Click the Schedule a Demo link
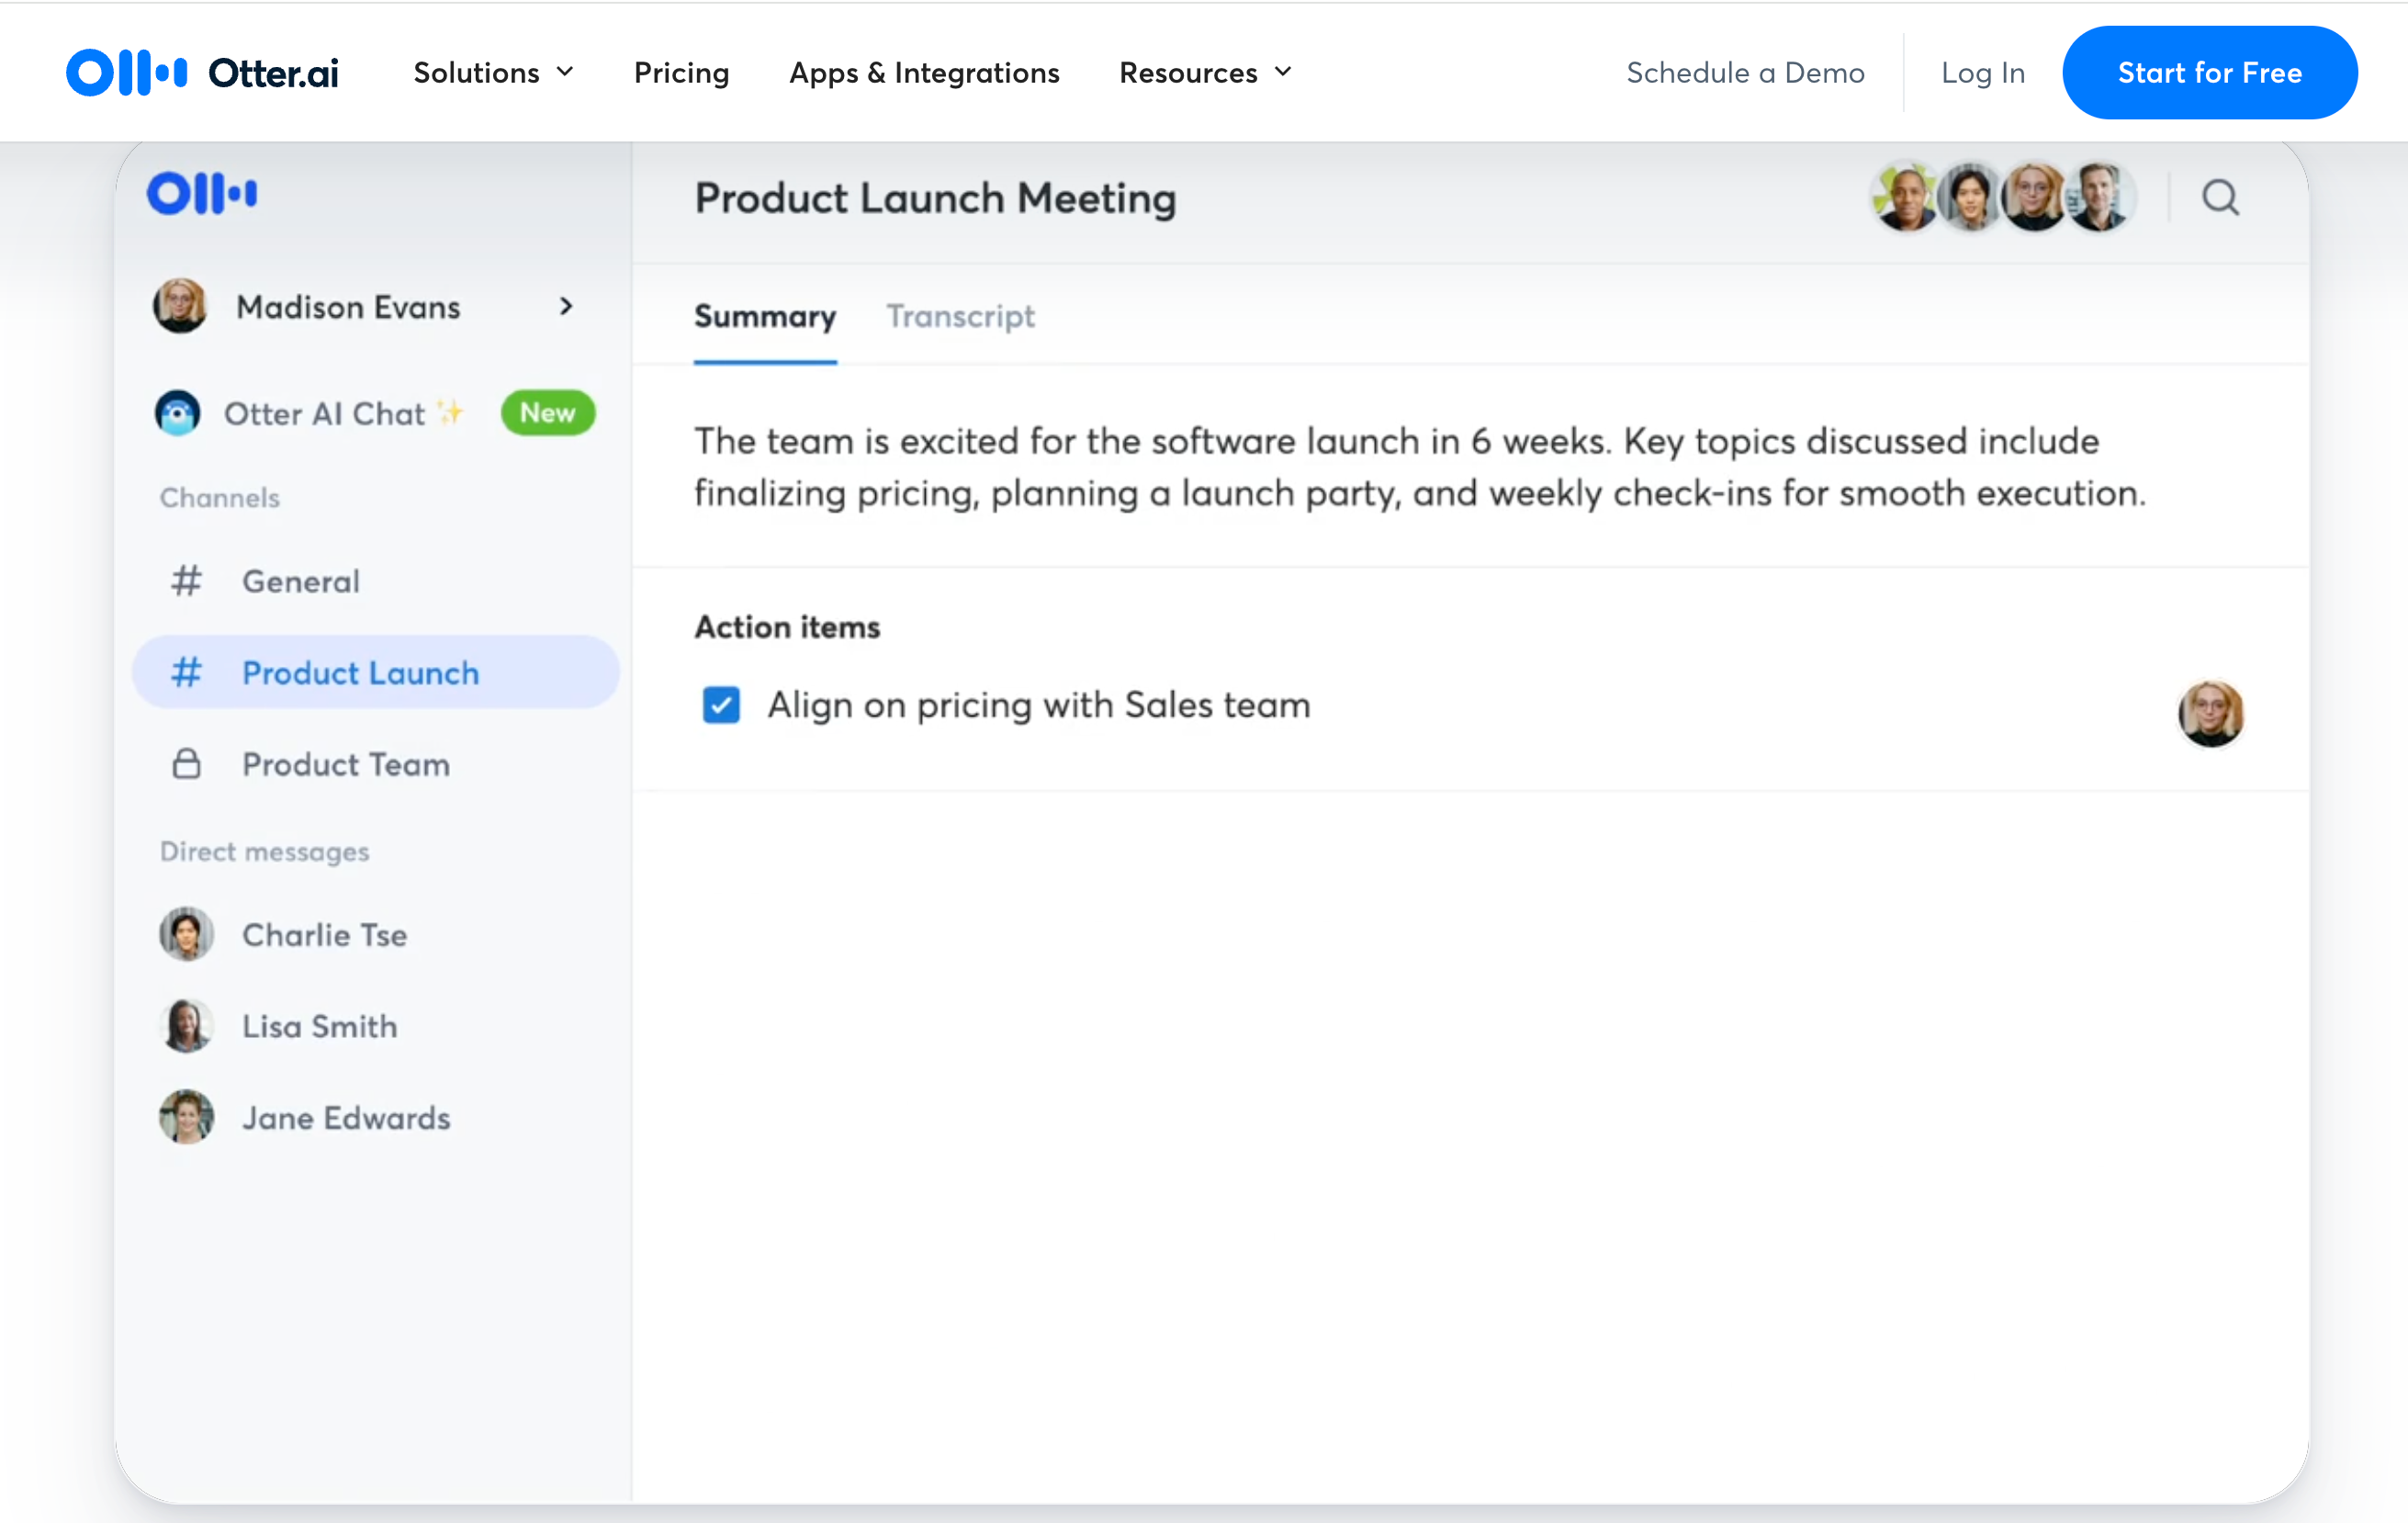Image resolution: width=2408 pixels, height=1523 pixels. (1745, 72)
